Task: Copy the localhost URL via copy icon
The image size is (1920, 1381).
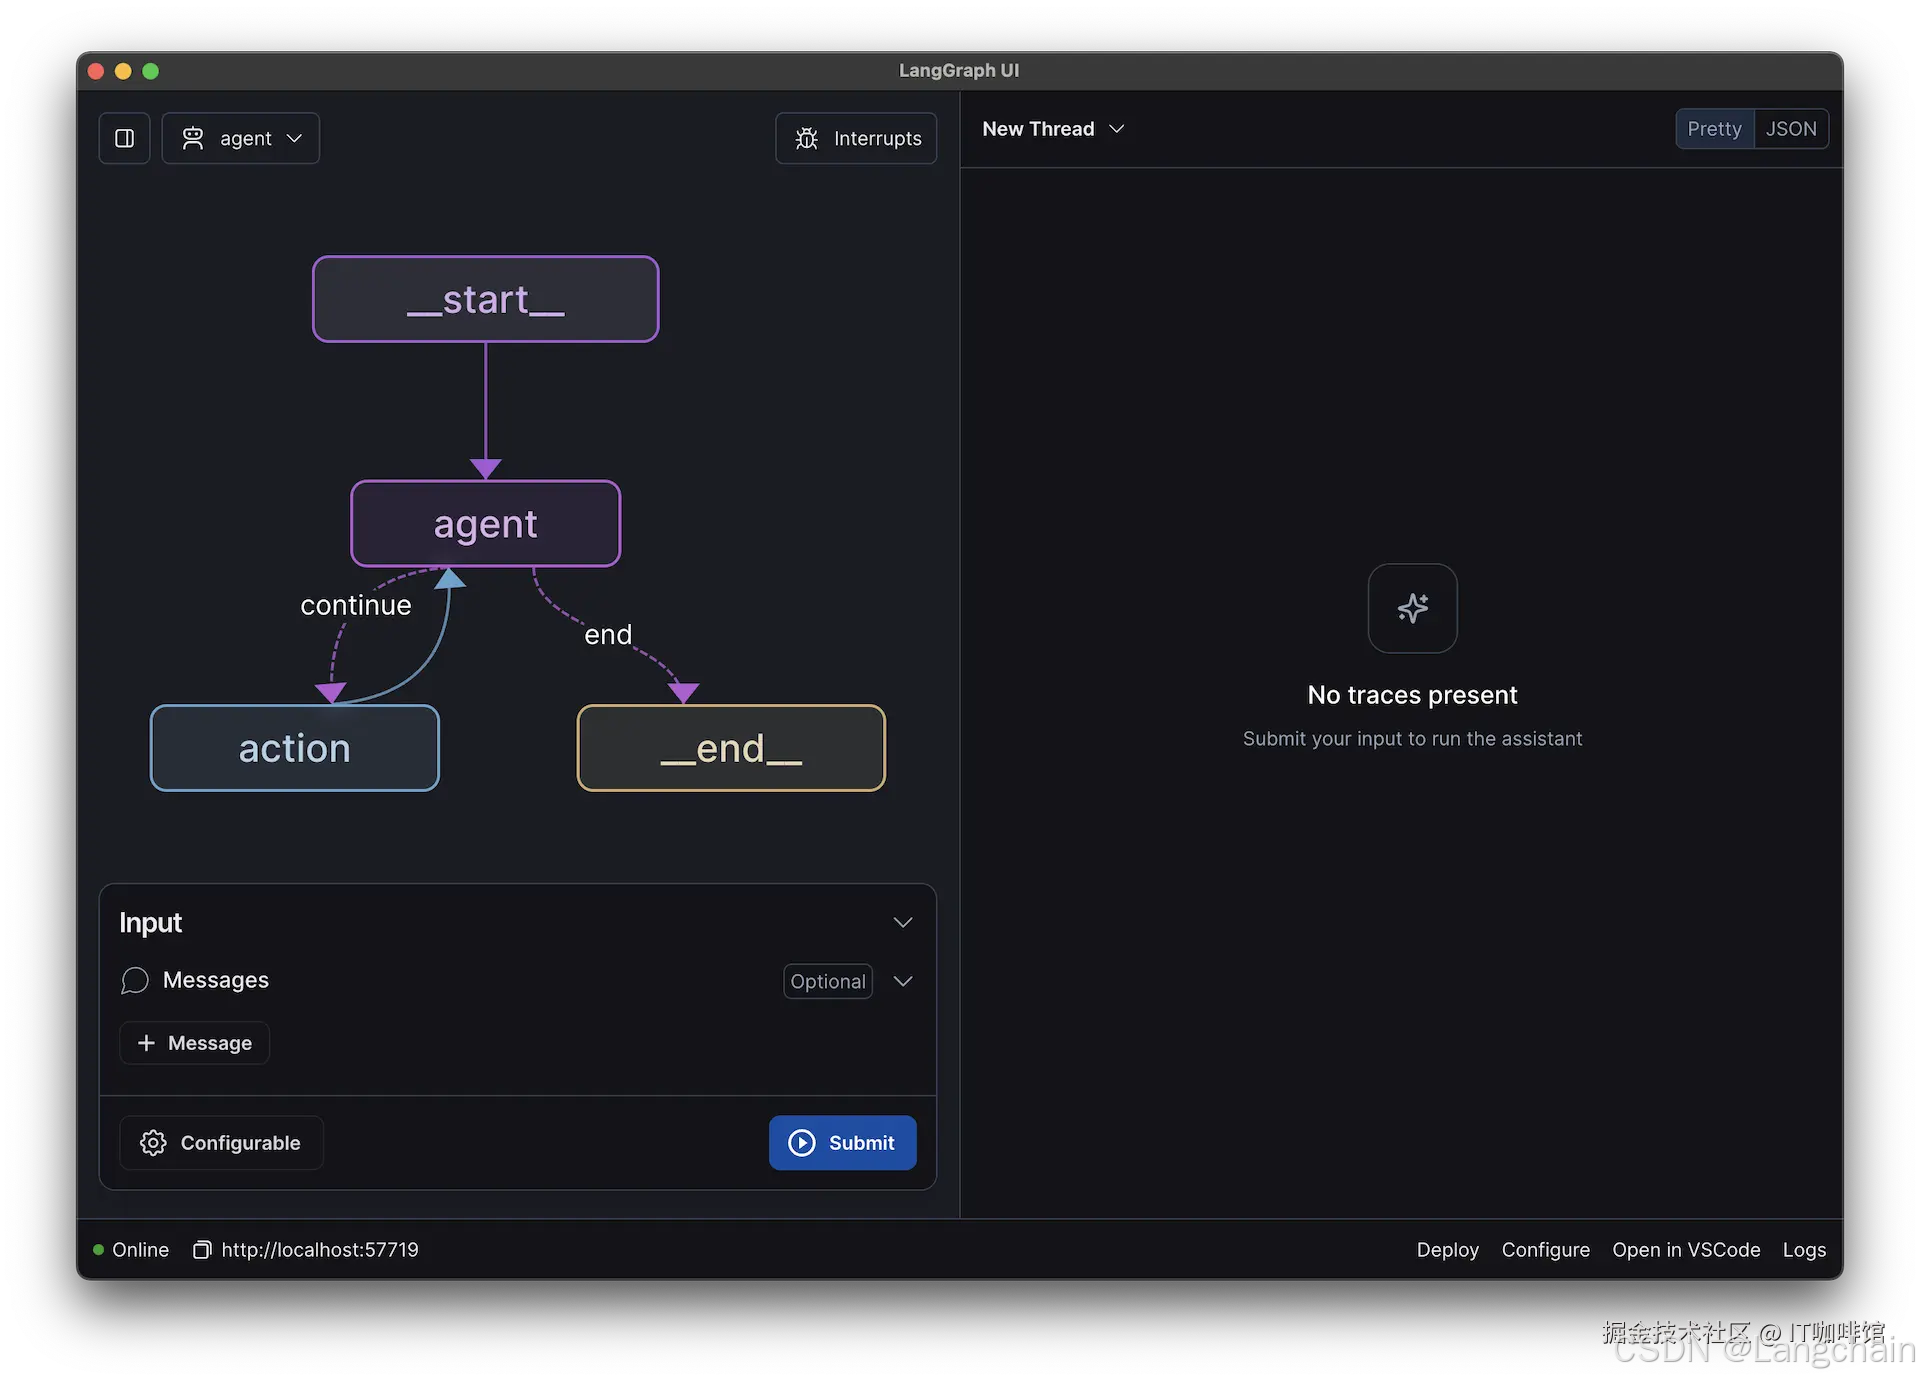Action: [202, 1250]
